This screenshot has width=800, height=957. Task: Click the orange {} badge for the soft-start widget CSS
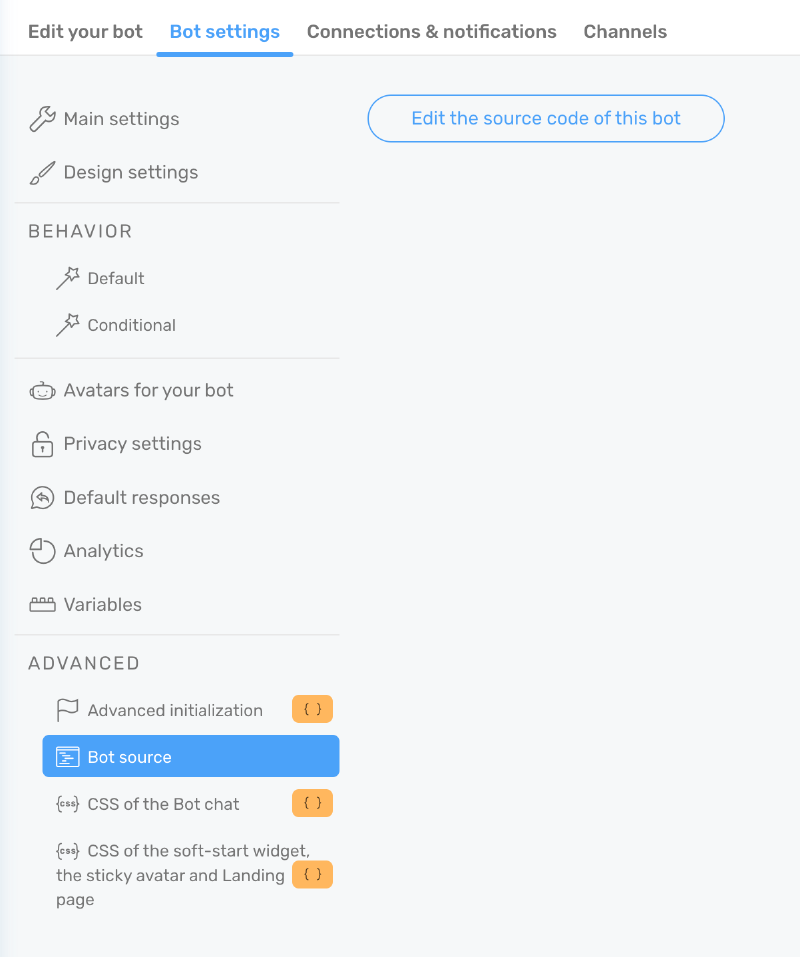click(x=312, y=874)
